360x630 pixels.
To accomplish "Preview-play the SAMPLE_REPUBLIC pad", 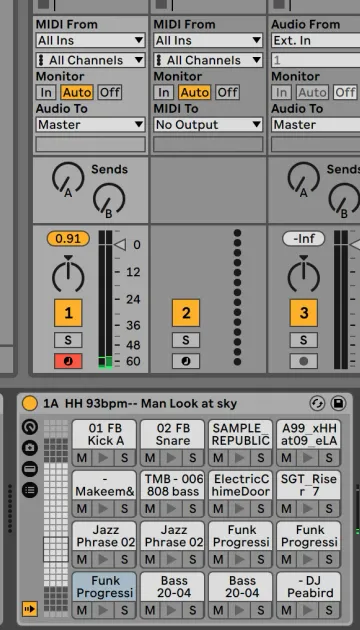I will (x=240, y=458).
